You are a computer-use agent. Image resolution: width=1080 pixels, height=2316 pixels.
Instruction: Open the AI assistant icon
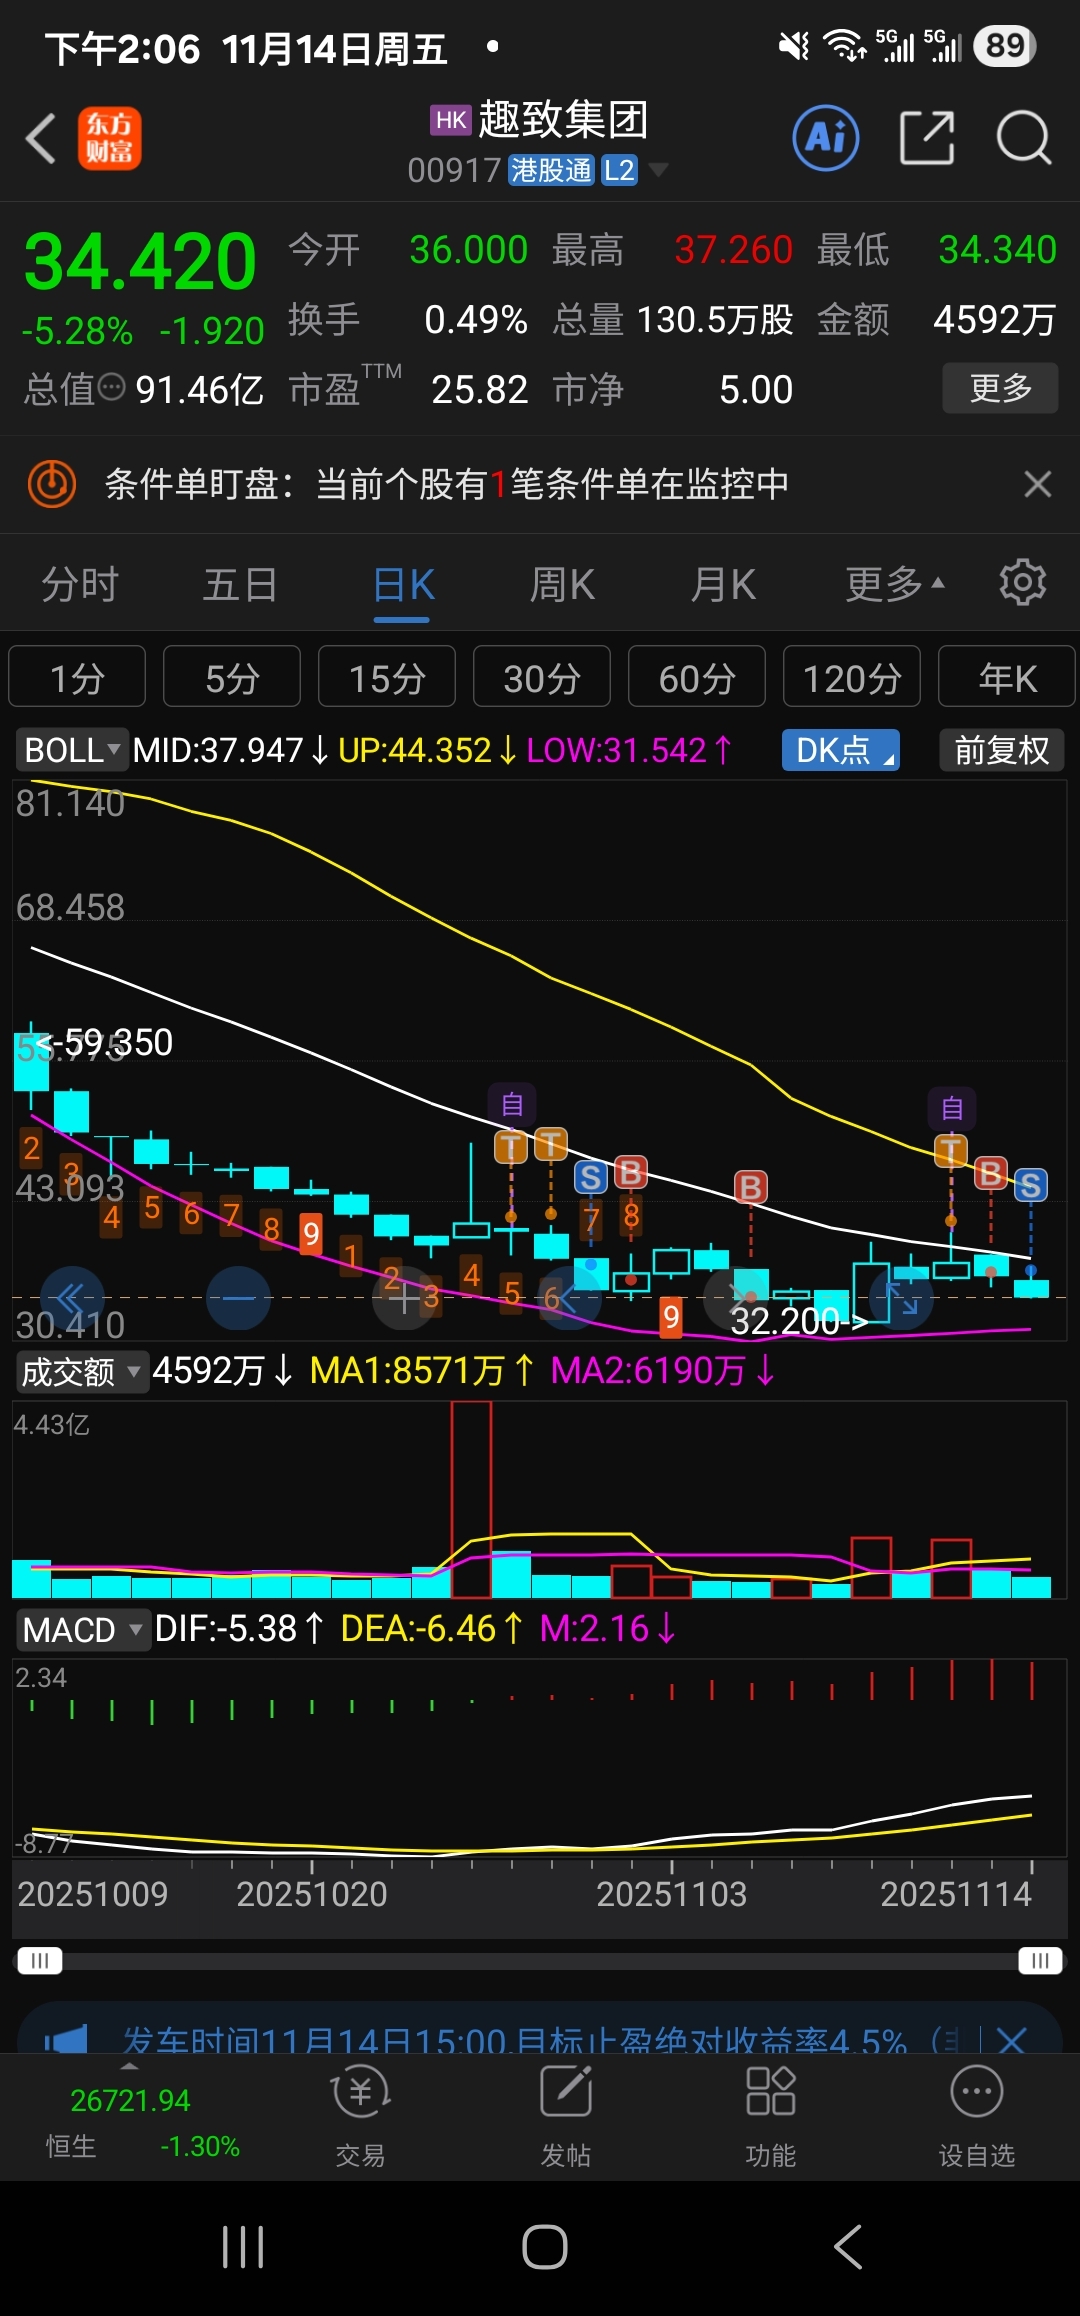point(826,138)
